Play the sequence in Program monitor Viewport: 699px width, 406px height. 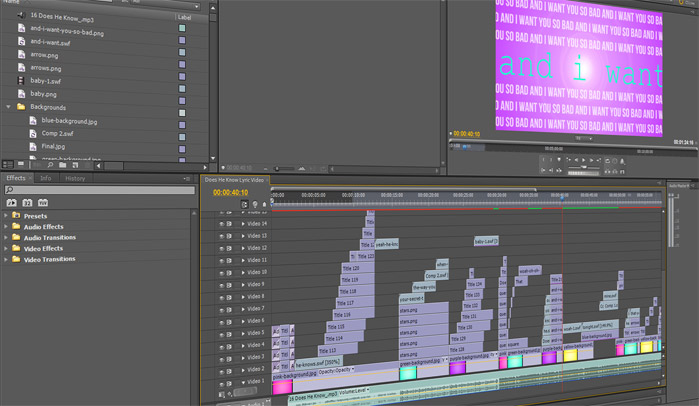click(584, 160)
